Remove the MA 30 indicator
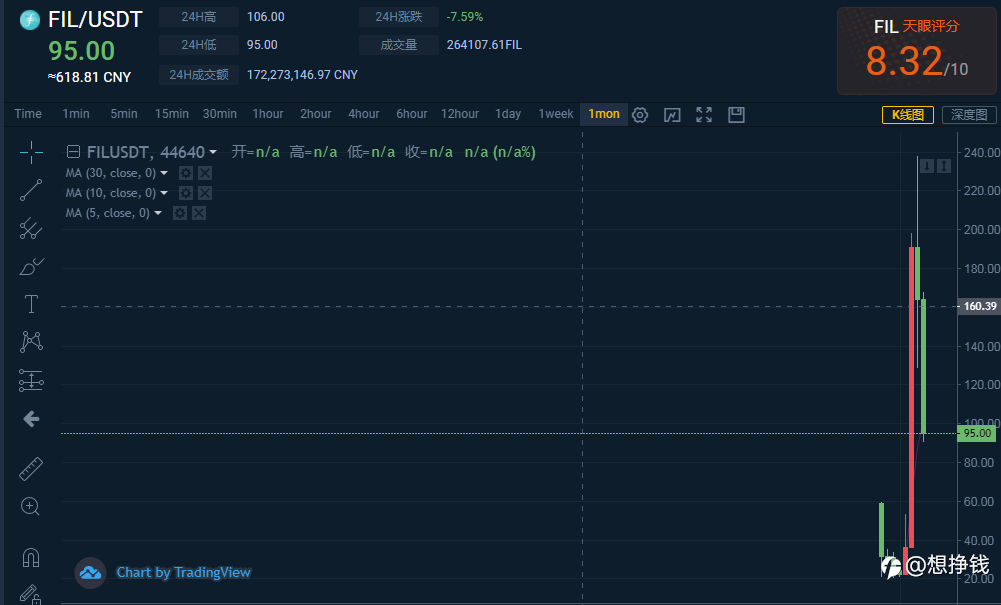The width and height of the screenshot is (1001, 605). click(205, 173)
